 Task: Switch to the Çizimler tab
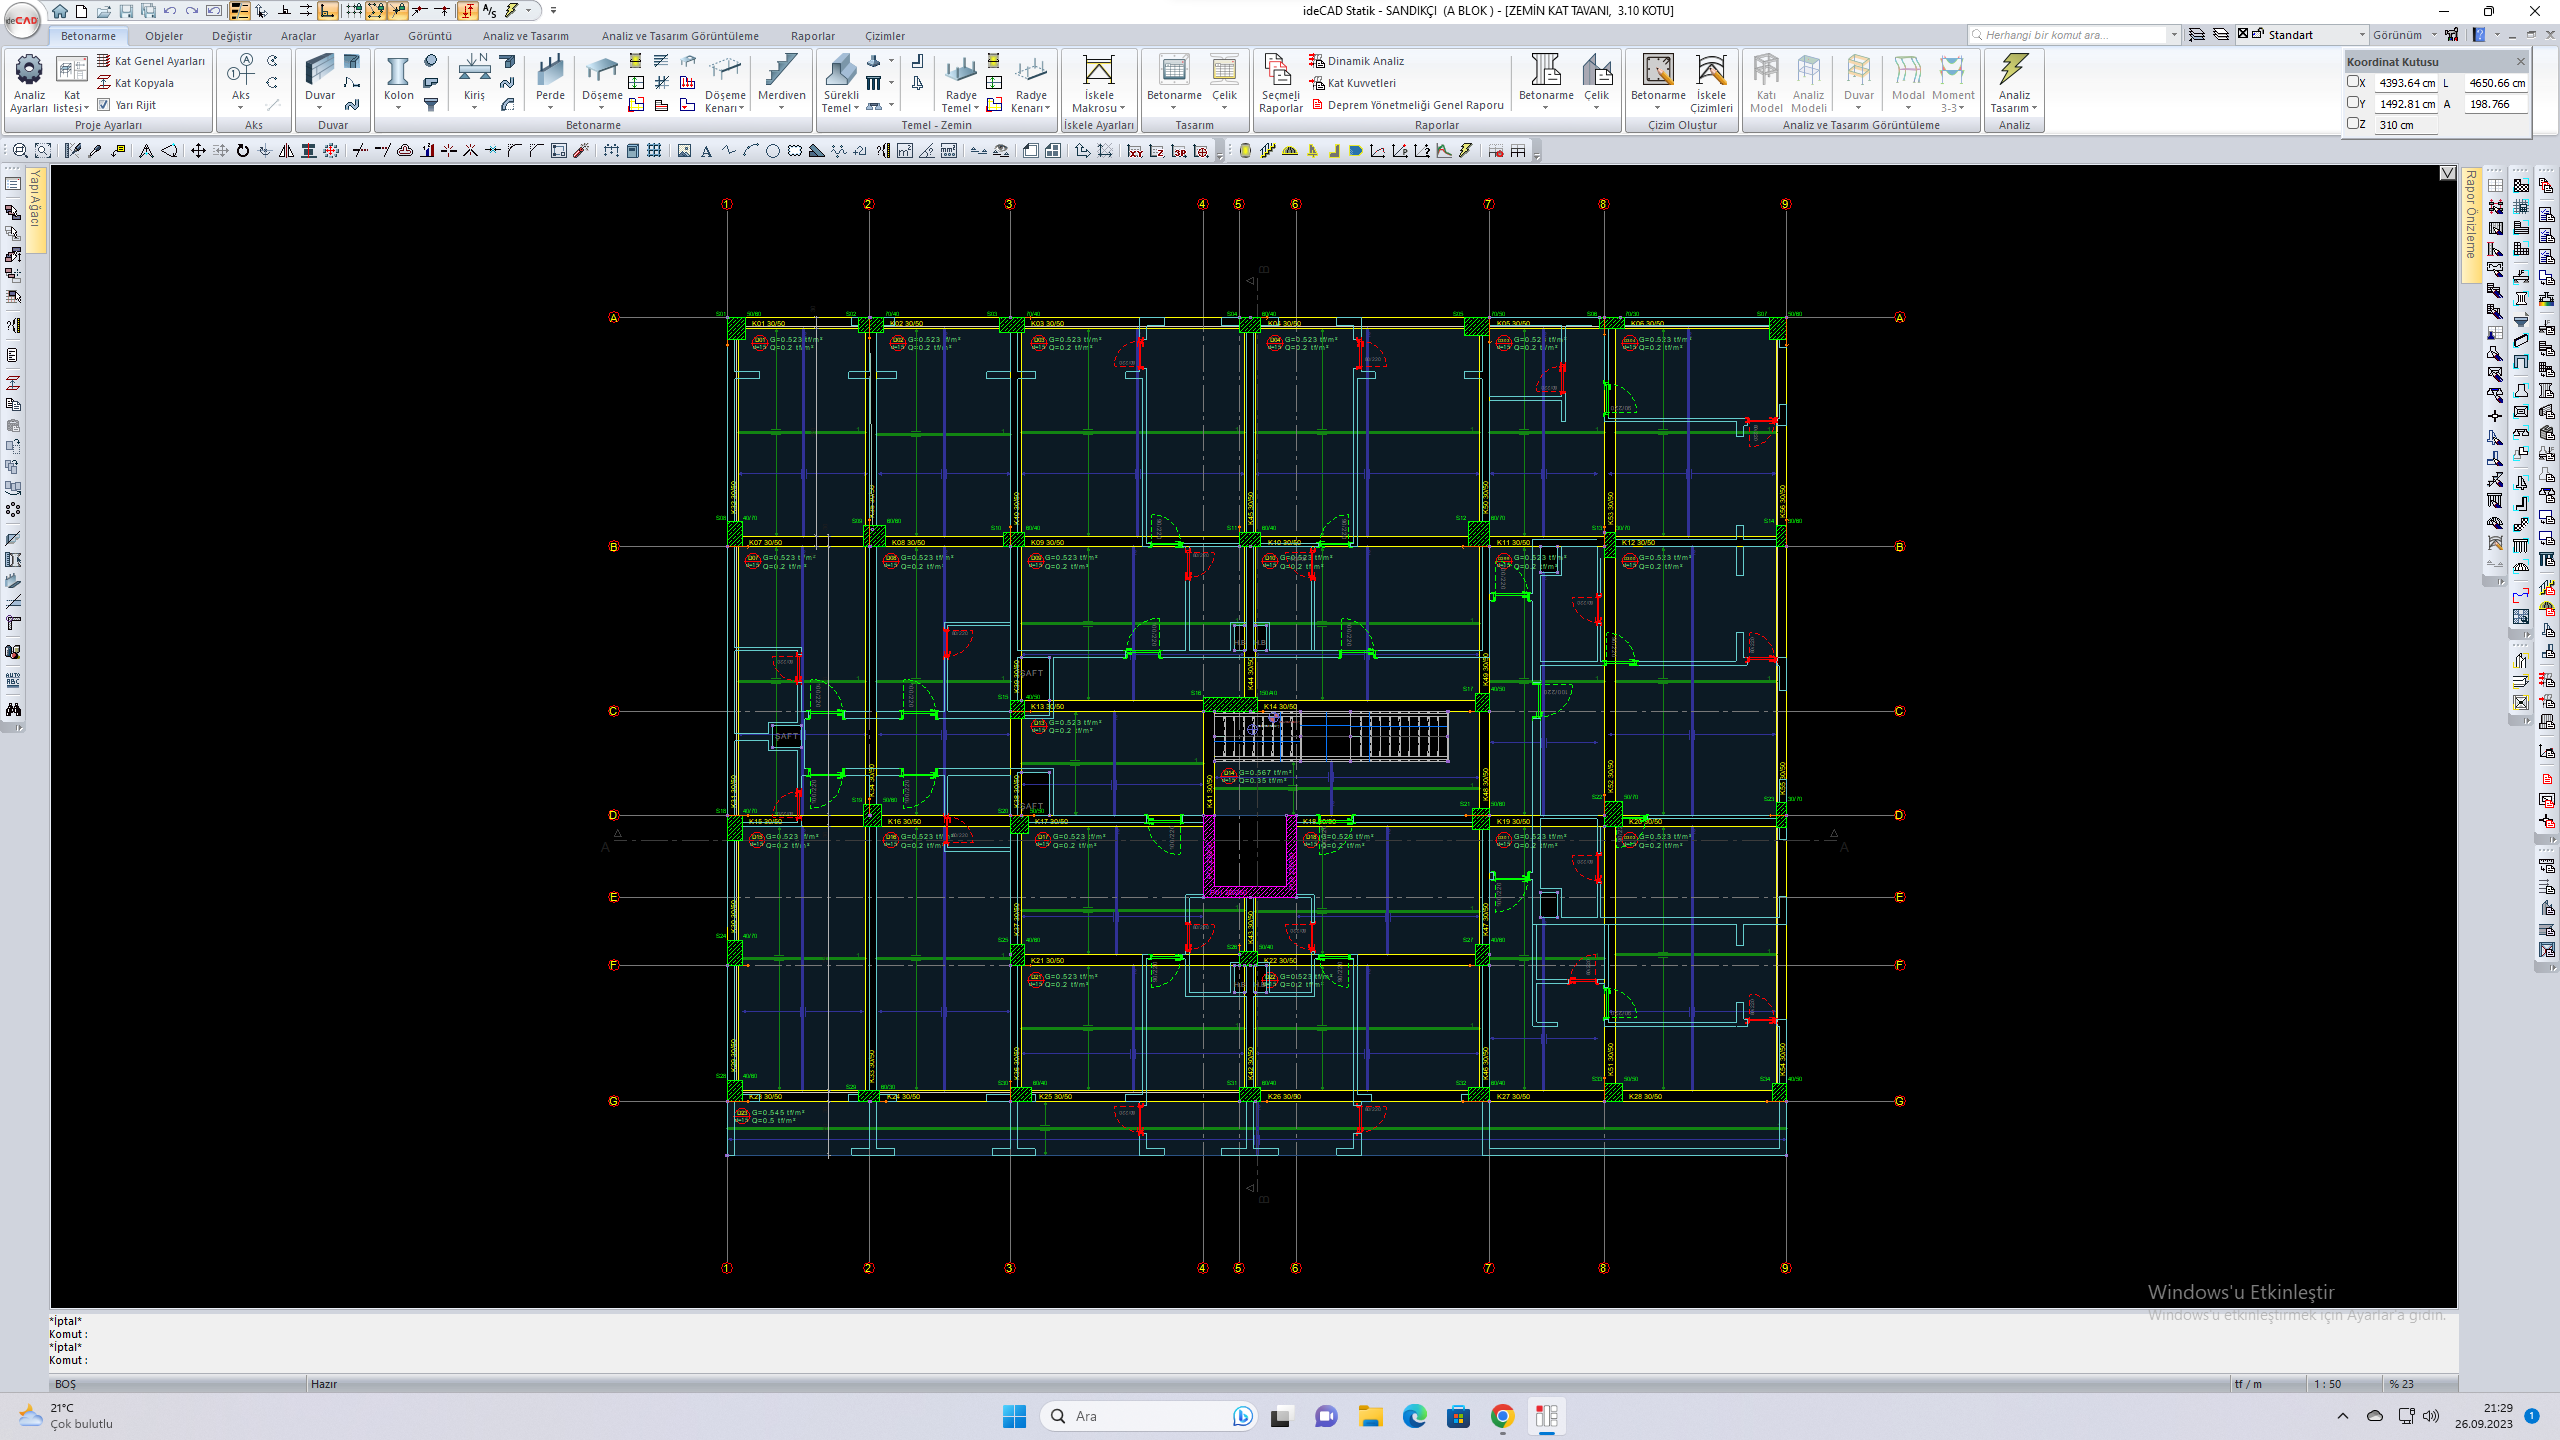click(885, 36)
